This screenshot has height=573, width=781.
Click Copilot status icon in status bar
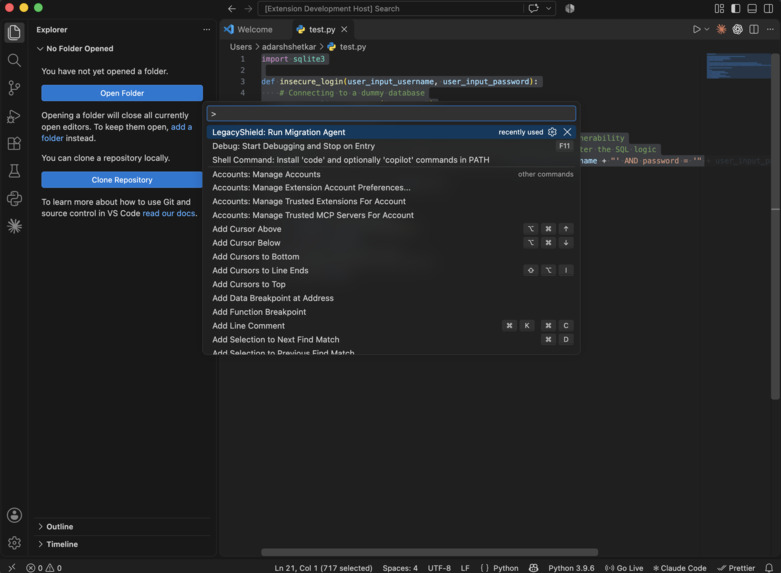pyautogui.click(x=533, y=568)
